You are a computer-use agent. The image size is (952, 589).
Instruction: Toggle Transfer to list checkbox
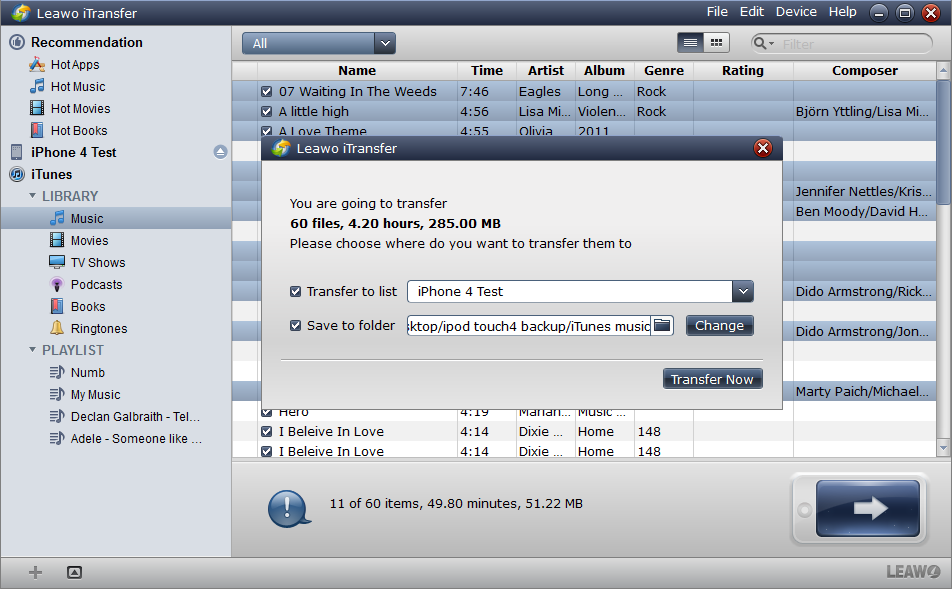point(296,291)
